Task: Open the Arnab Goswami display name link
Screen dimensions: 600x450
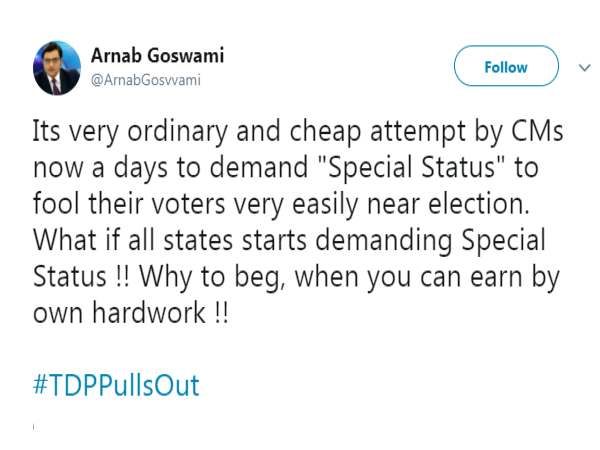Action: pos(157,56)
